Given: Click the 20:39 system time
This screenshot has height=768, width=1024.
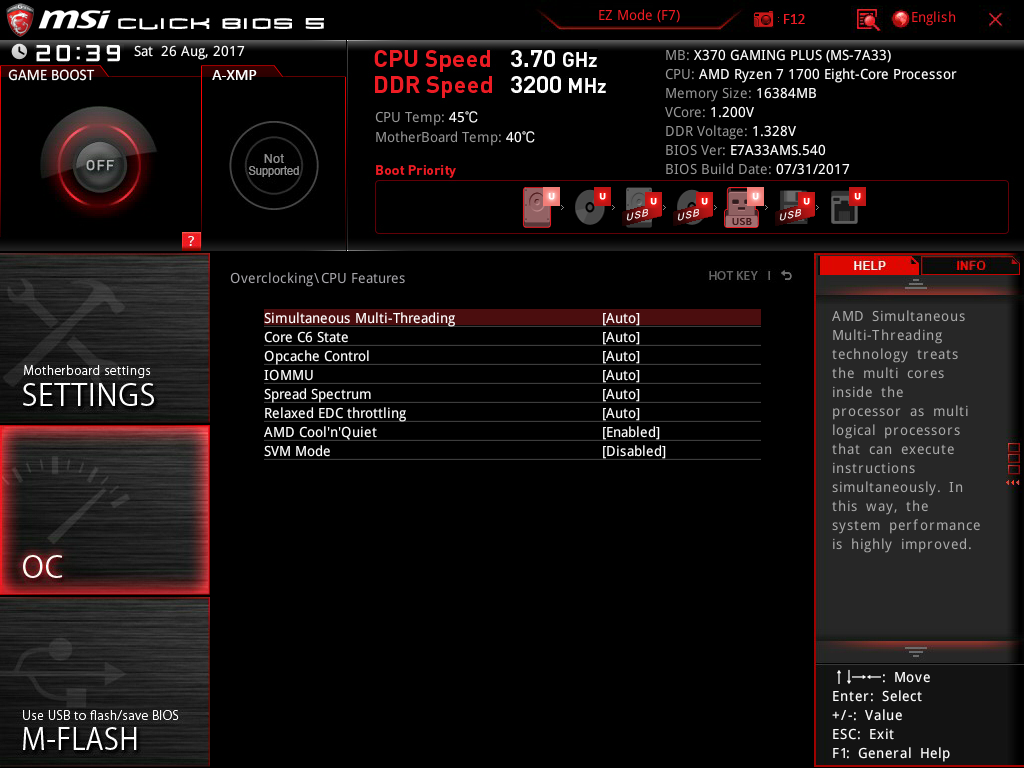Looking at the screenshot, I should click(78, 52).
